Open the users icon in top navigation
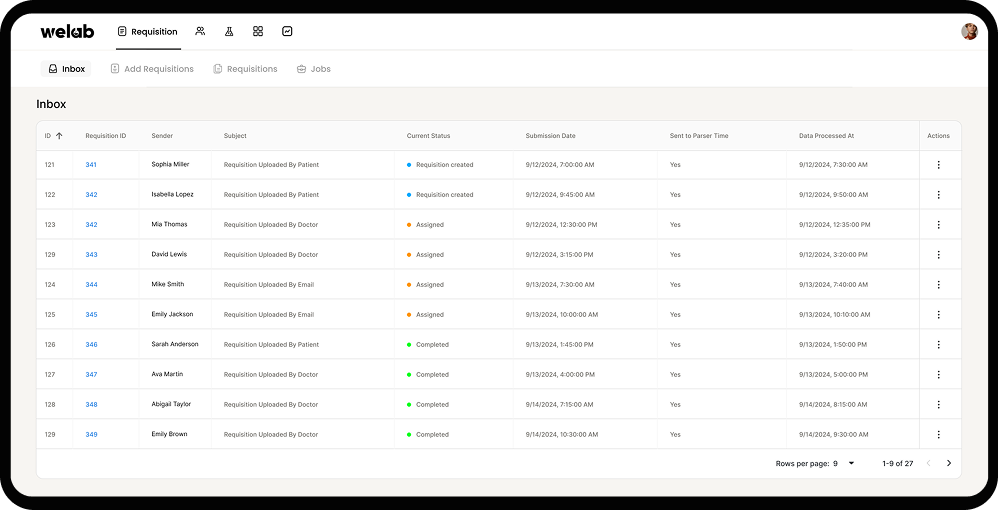This screenshot has height=510, width=998. coord(200,31)
